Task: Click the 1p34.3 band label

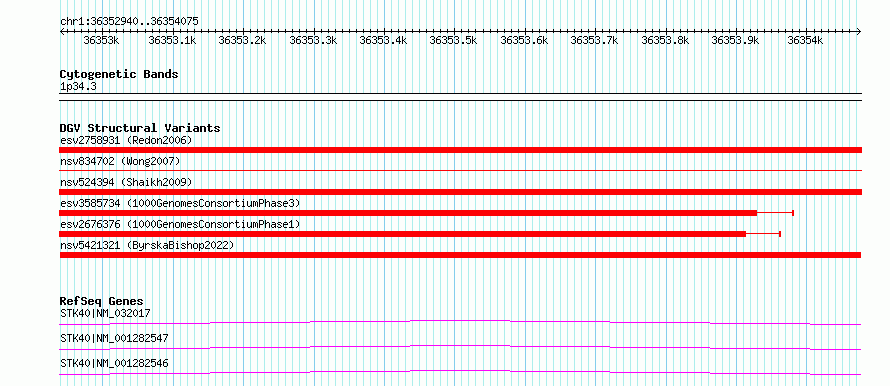Action: pyautogui.click(x=78, y=87)
